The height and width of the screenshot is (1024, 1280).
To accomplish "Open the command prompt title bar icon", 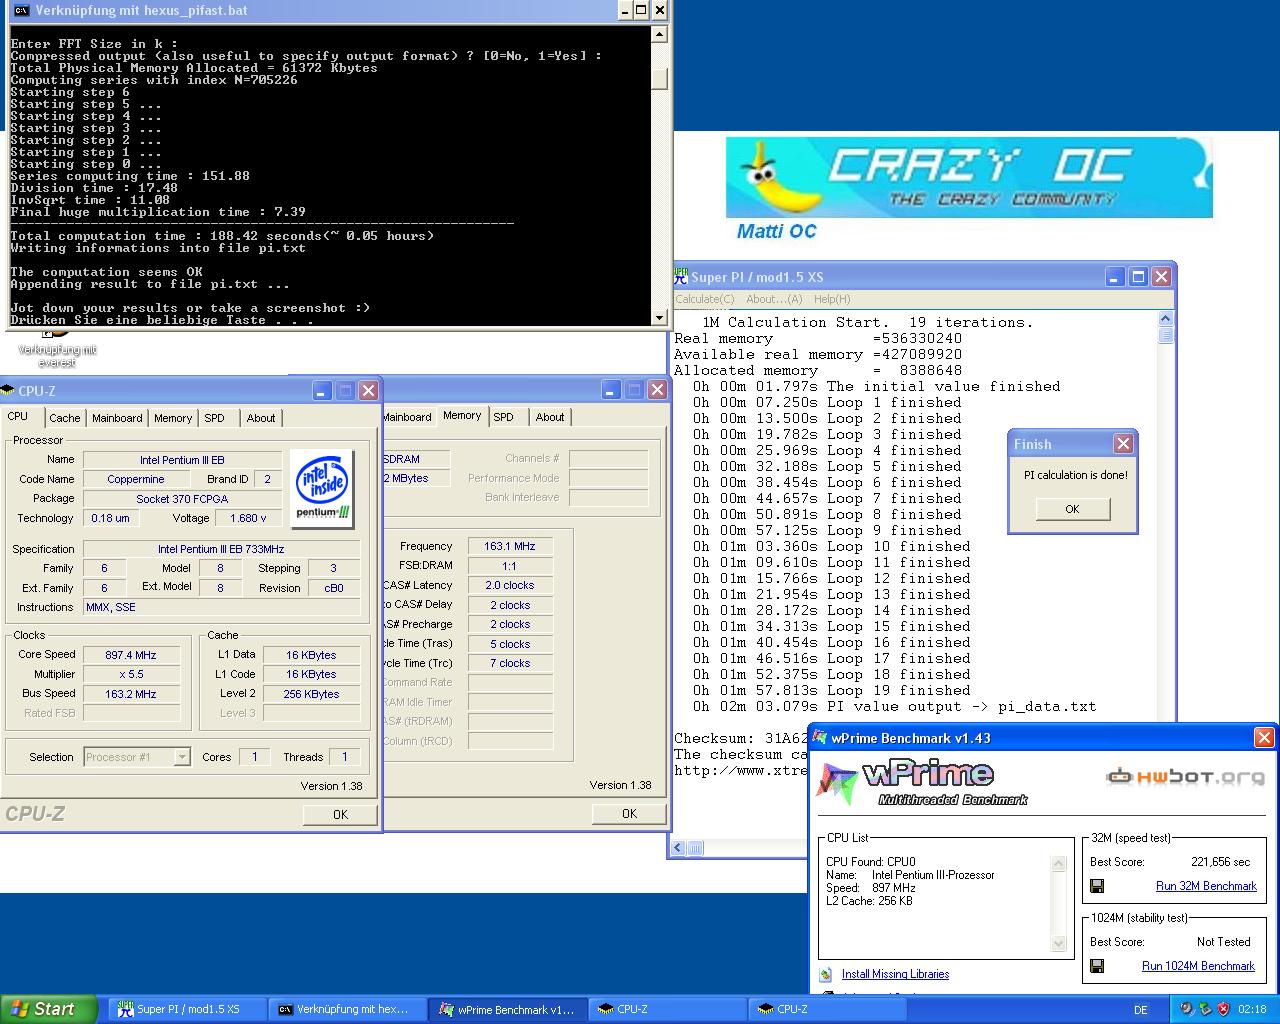I will 20,11.
